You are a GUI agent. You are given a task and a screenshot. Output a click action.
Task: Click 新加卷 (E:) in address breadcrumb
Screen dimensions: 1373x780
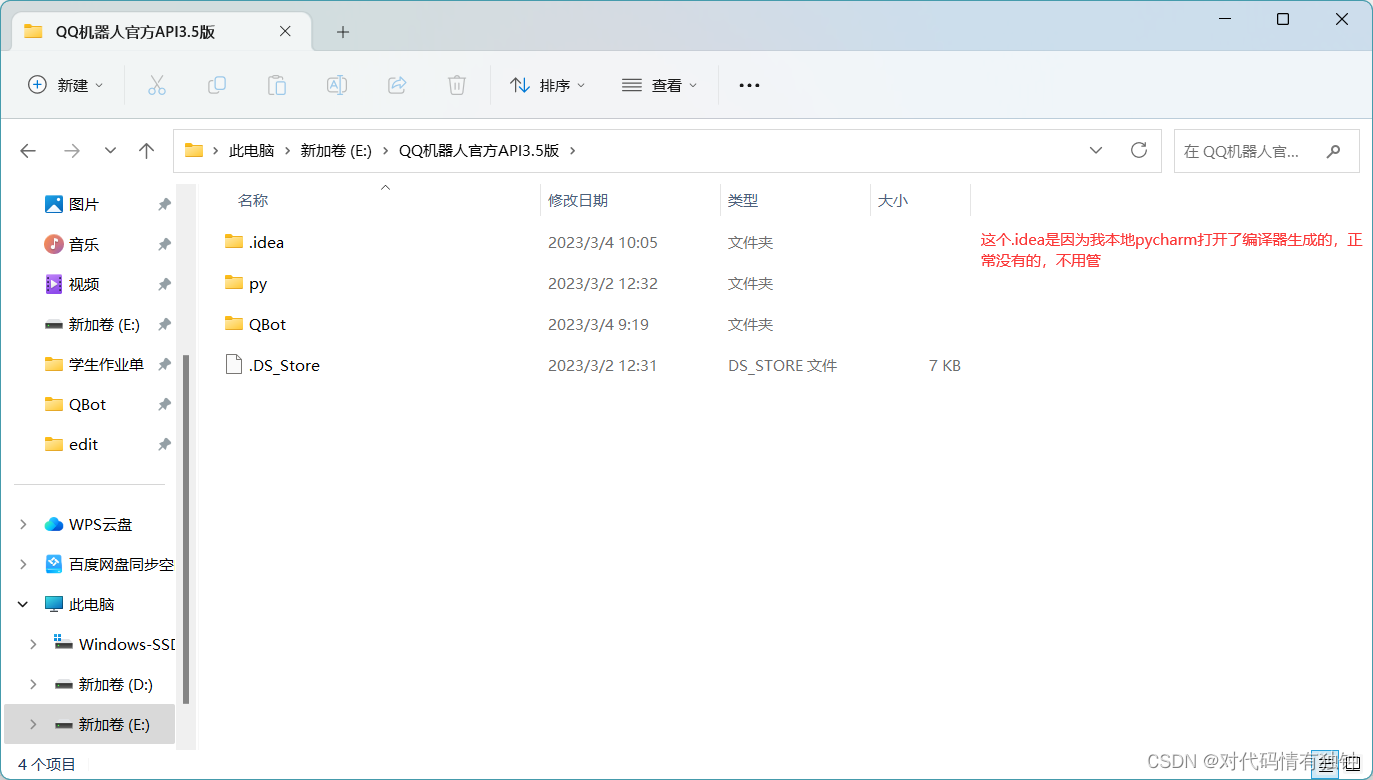pos(336,151)
